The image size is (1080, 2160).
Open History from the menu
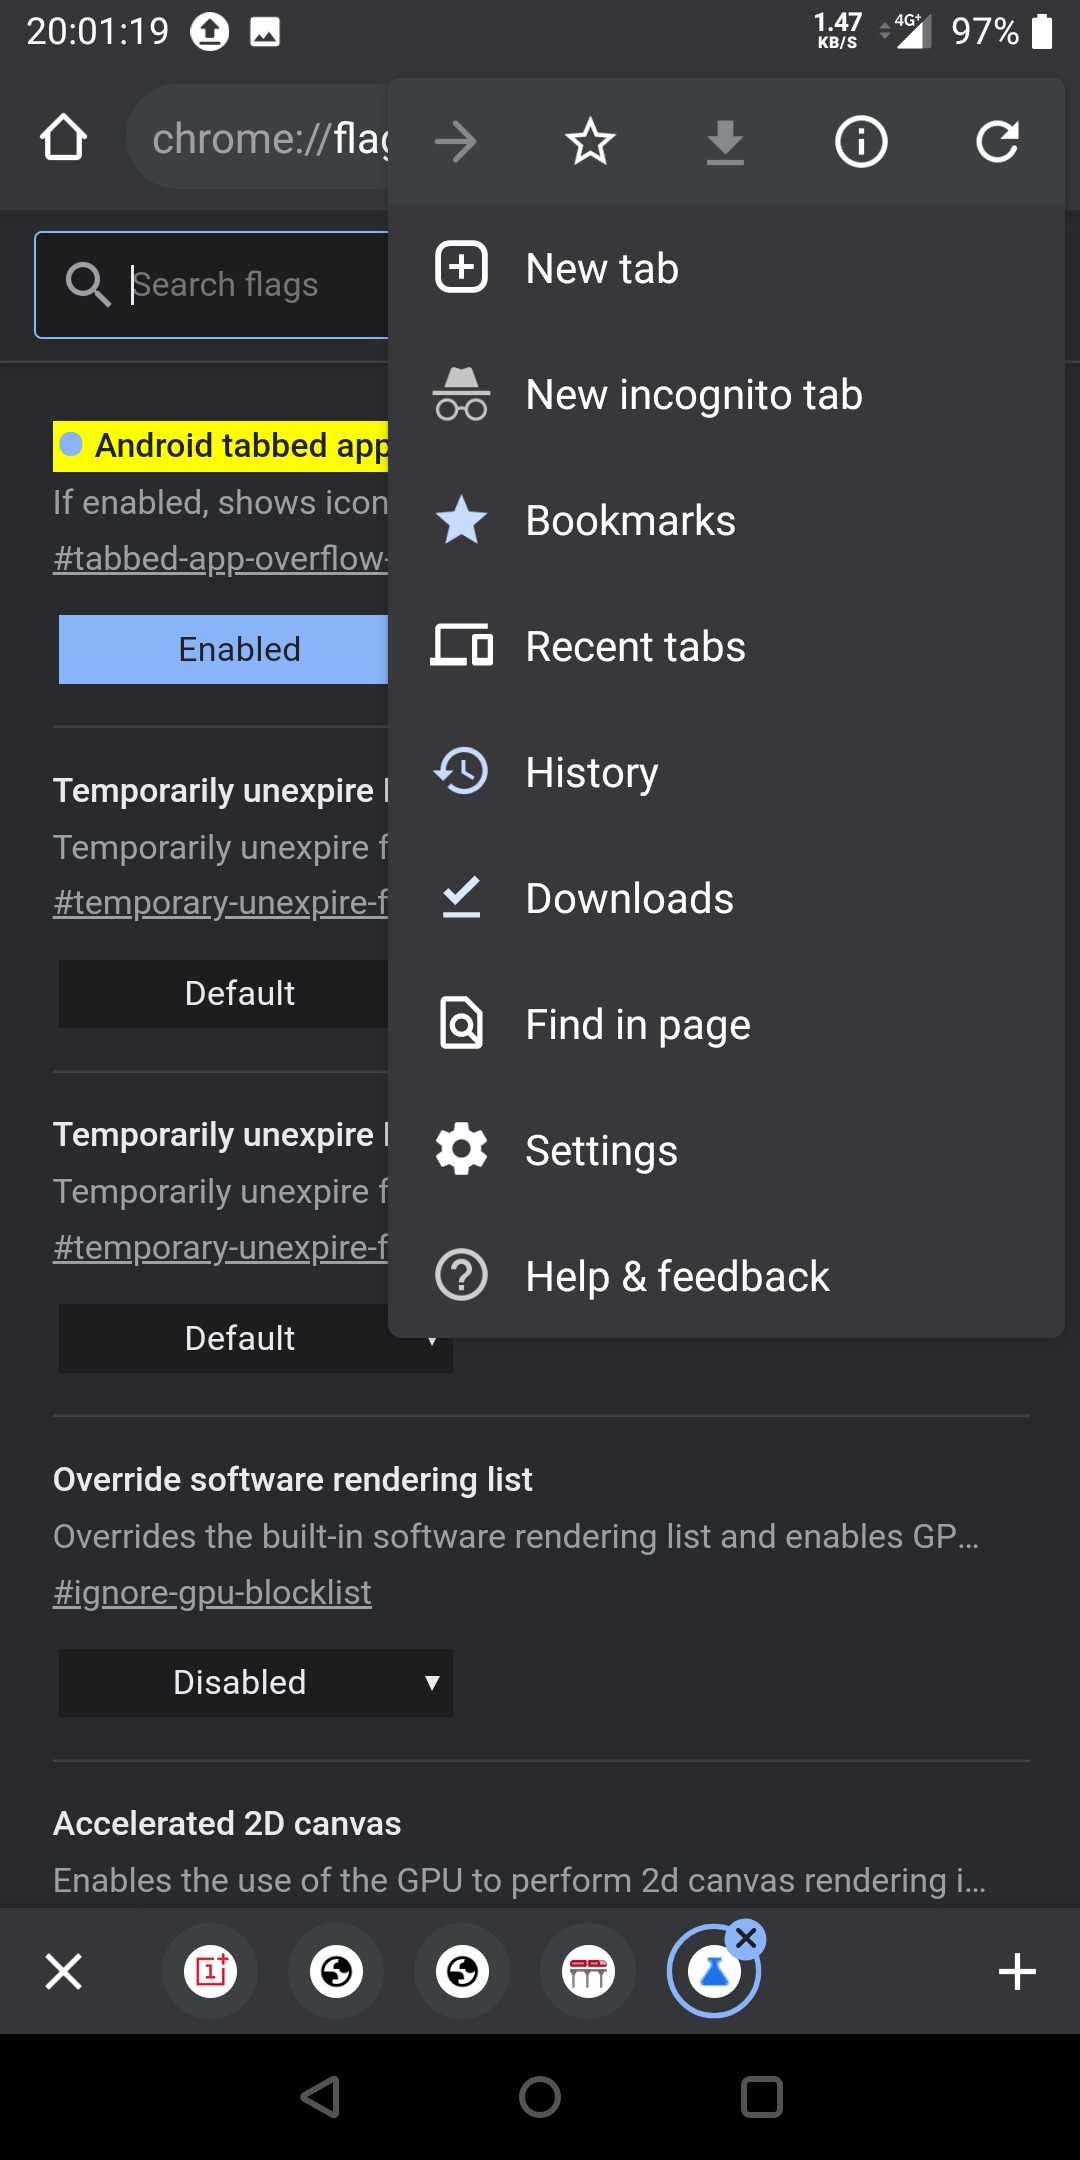point(592,773)
